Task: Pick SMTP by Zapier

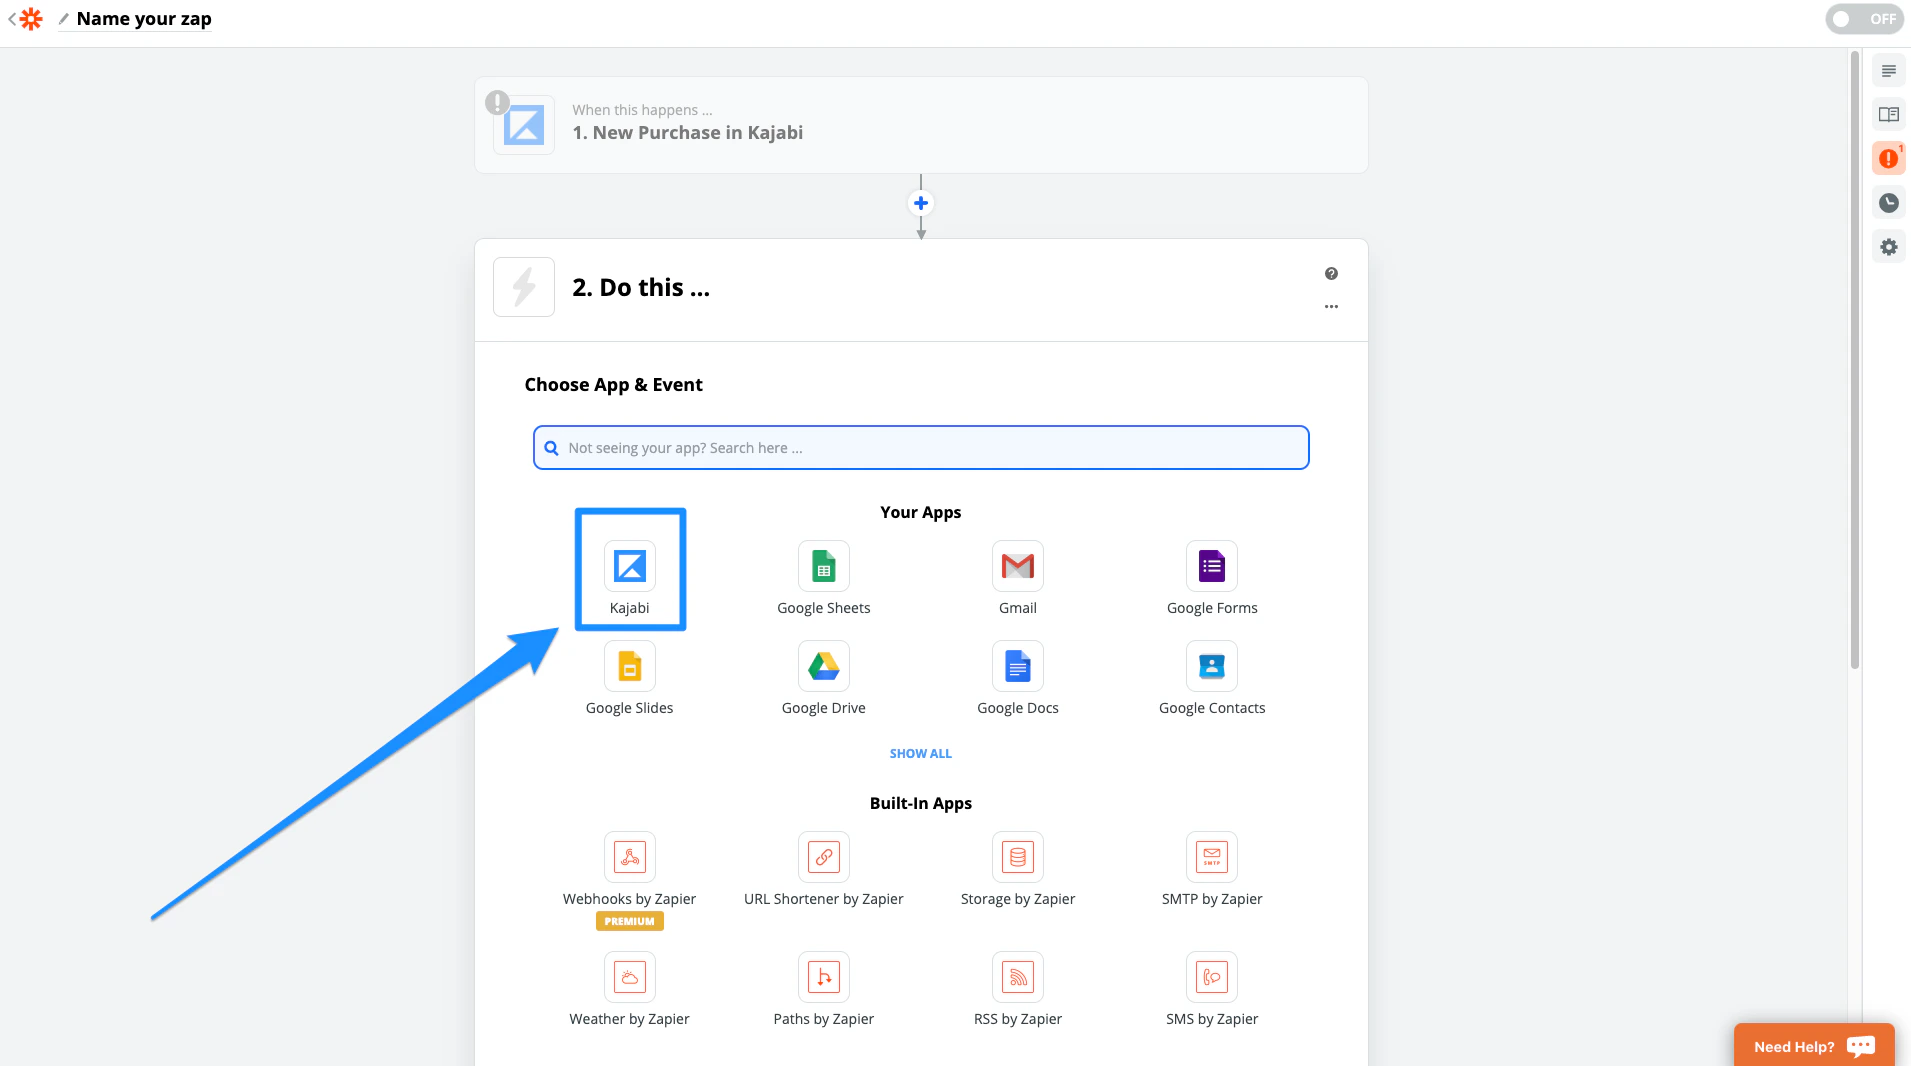Action: pyautogui.click(x=1212, y=857)
